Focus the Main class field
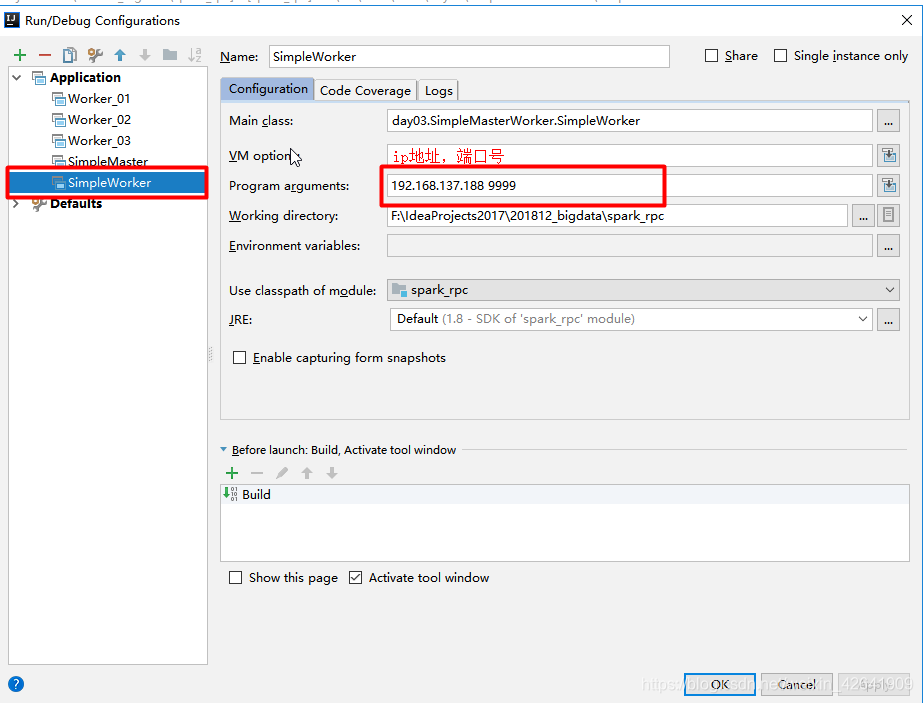This screenshot has height=703, width=923. 630,121
